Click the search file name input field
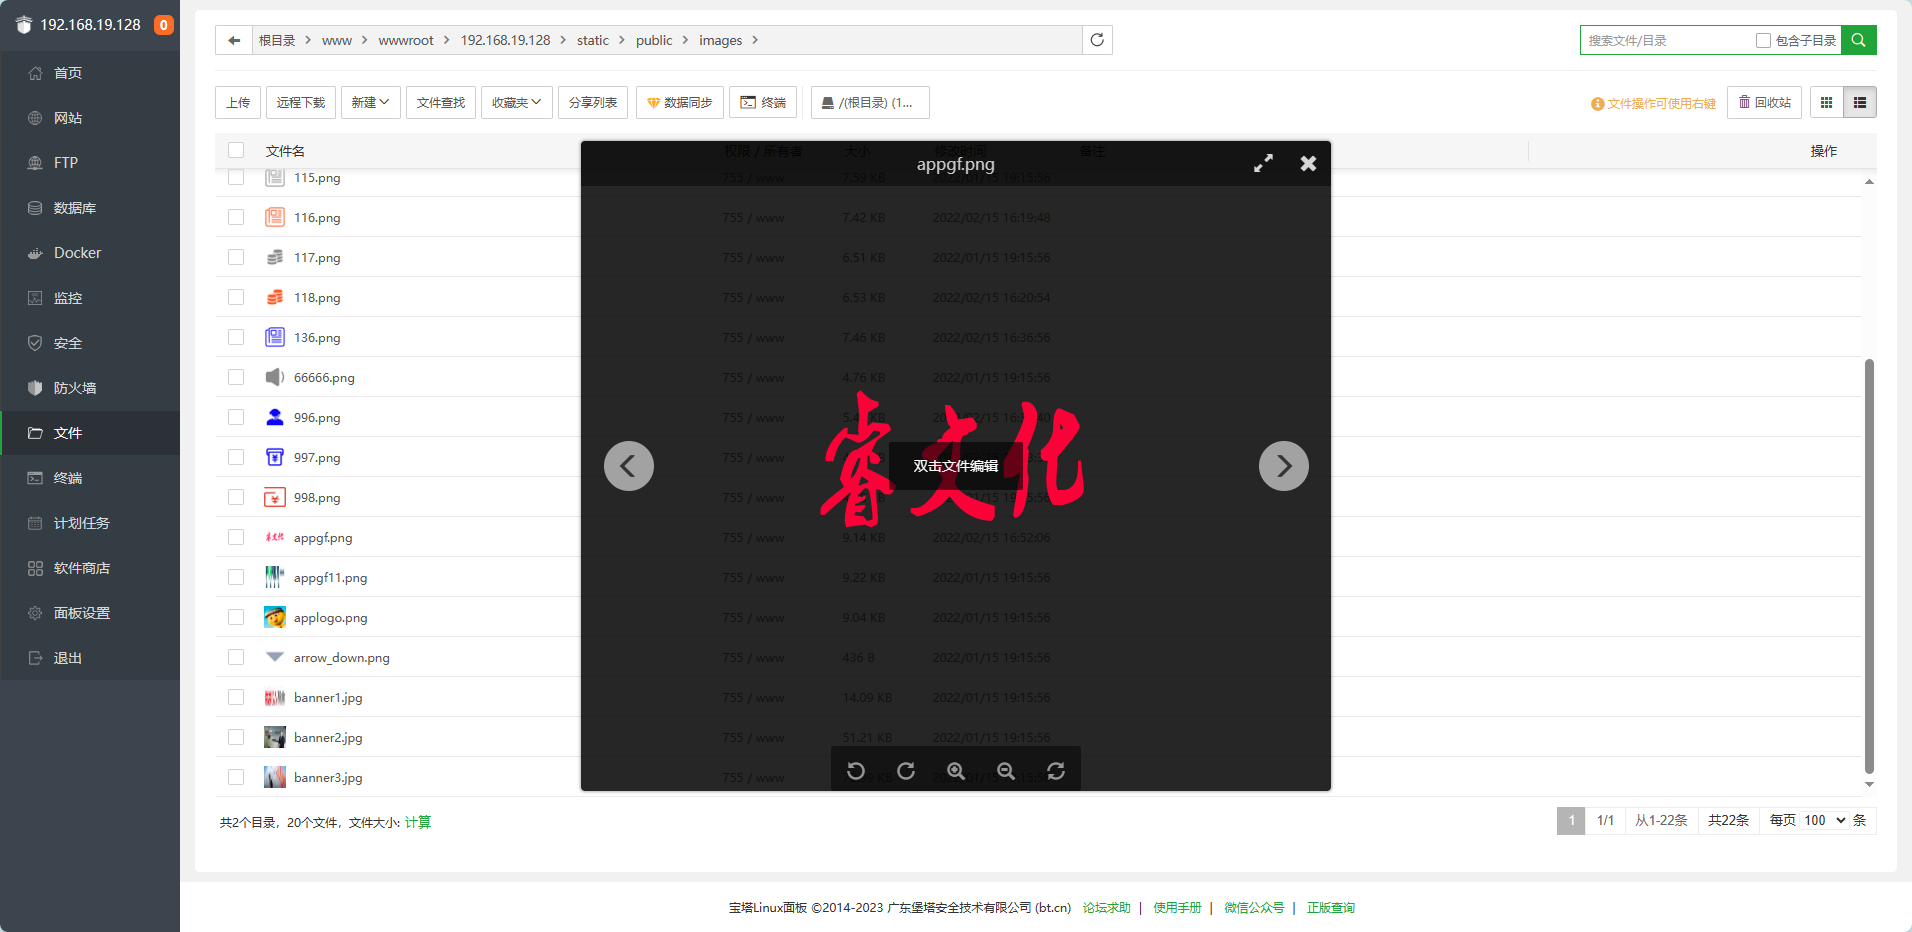The height and width of the screenshot is (932, 1912). (1665, 41)
